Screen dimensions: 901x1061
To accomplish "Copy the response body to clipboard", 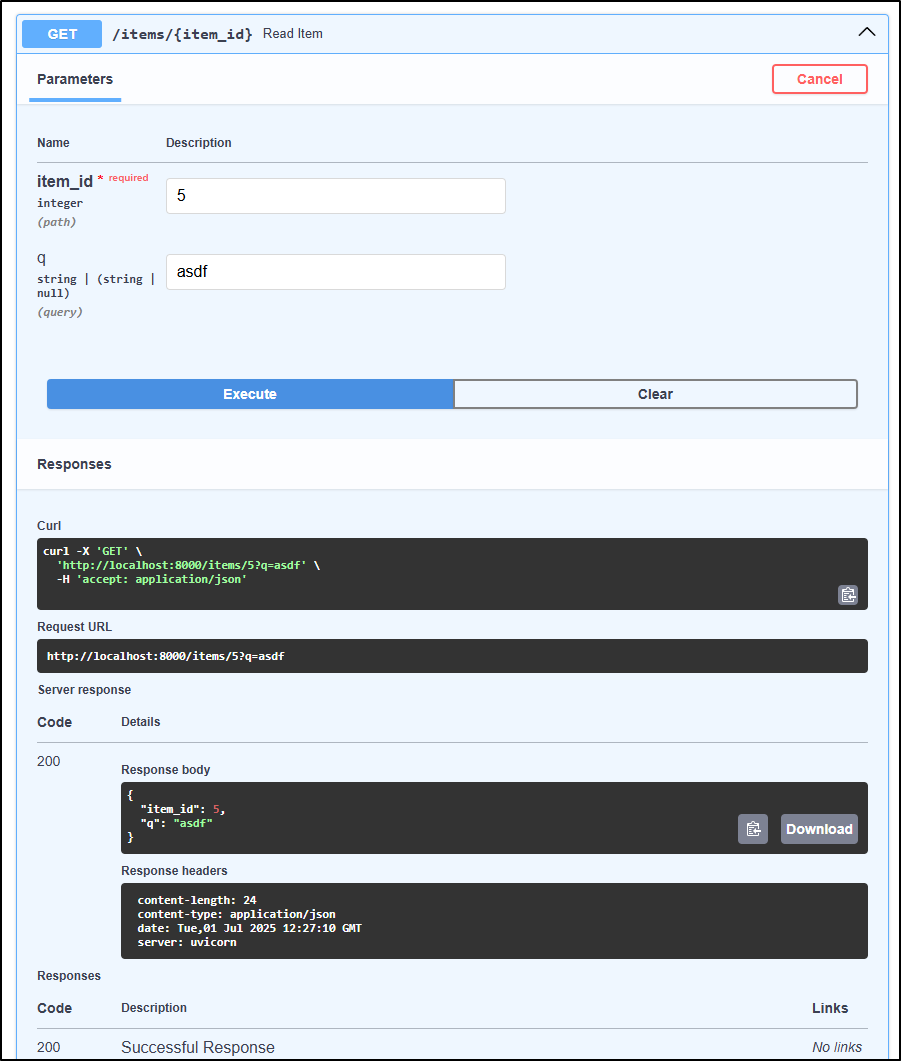I will (x=753, y=828).
